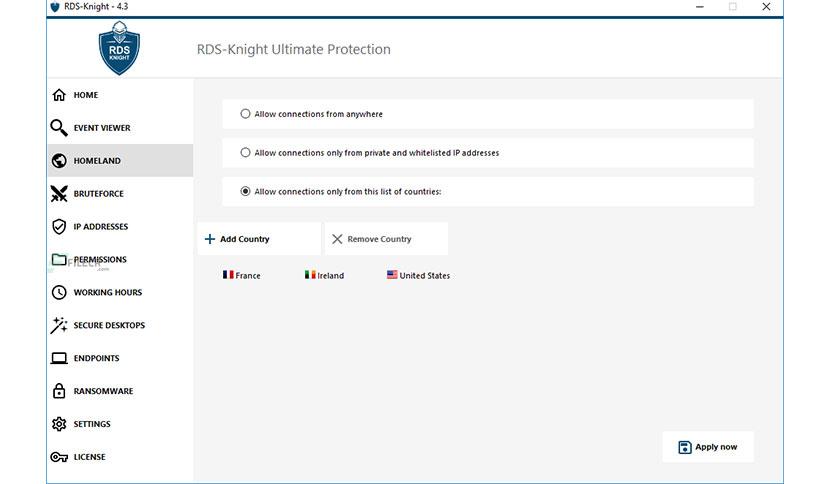836x484 pixels.
Task: Click Add Country button
Action: pos(259,239)
